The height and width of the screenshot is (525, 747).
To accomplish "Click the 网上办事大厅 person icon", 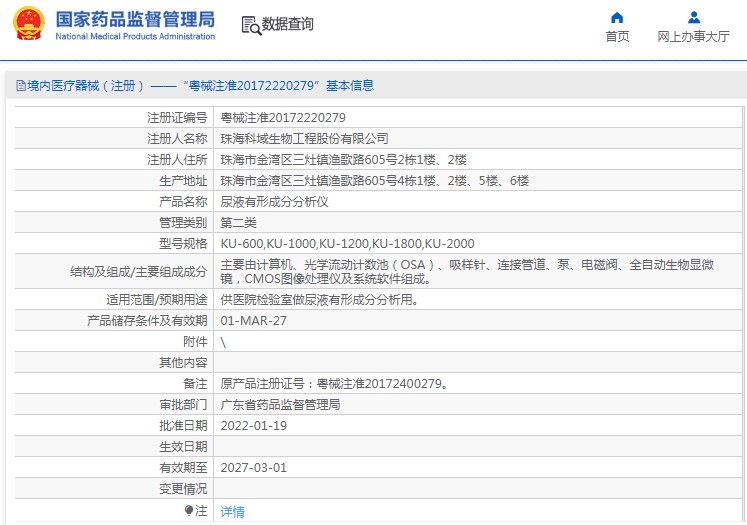I will (693, 17).
